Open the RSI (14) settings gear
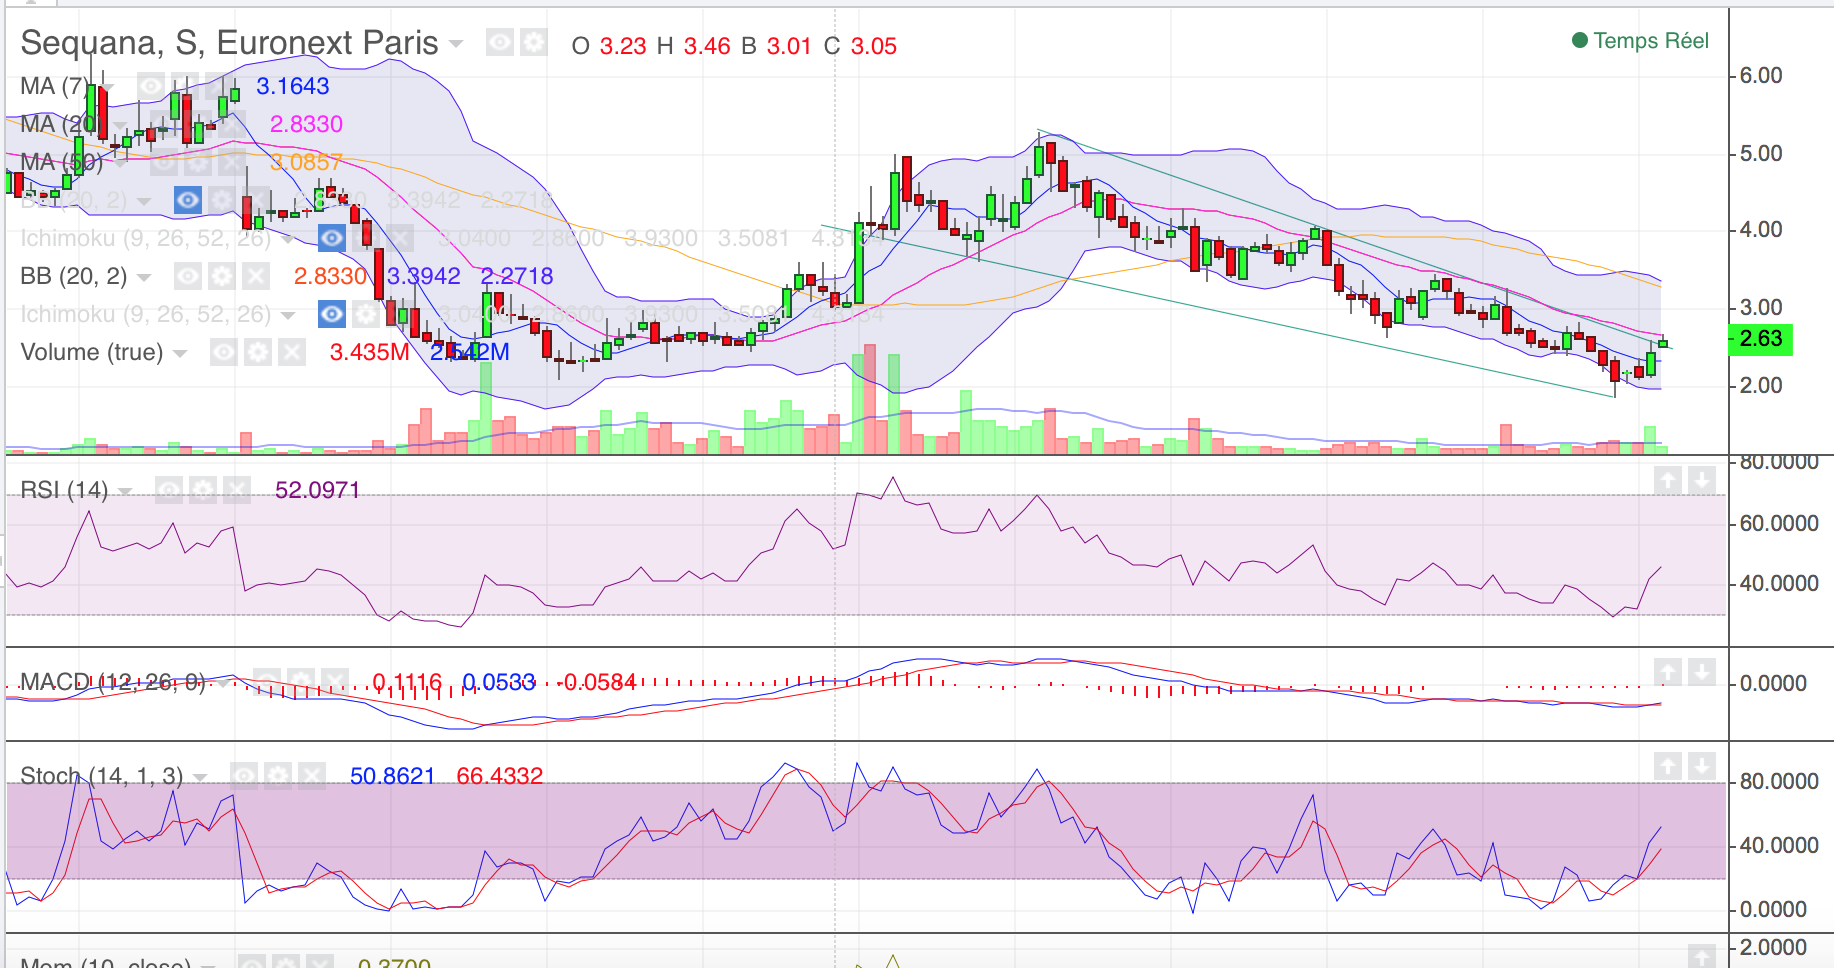Screen dimensions: 1834x968 click(x=203, y=490)
